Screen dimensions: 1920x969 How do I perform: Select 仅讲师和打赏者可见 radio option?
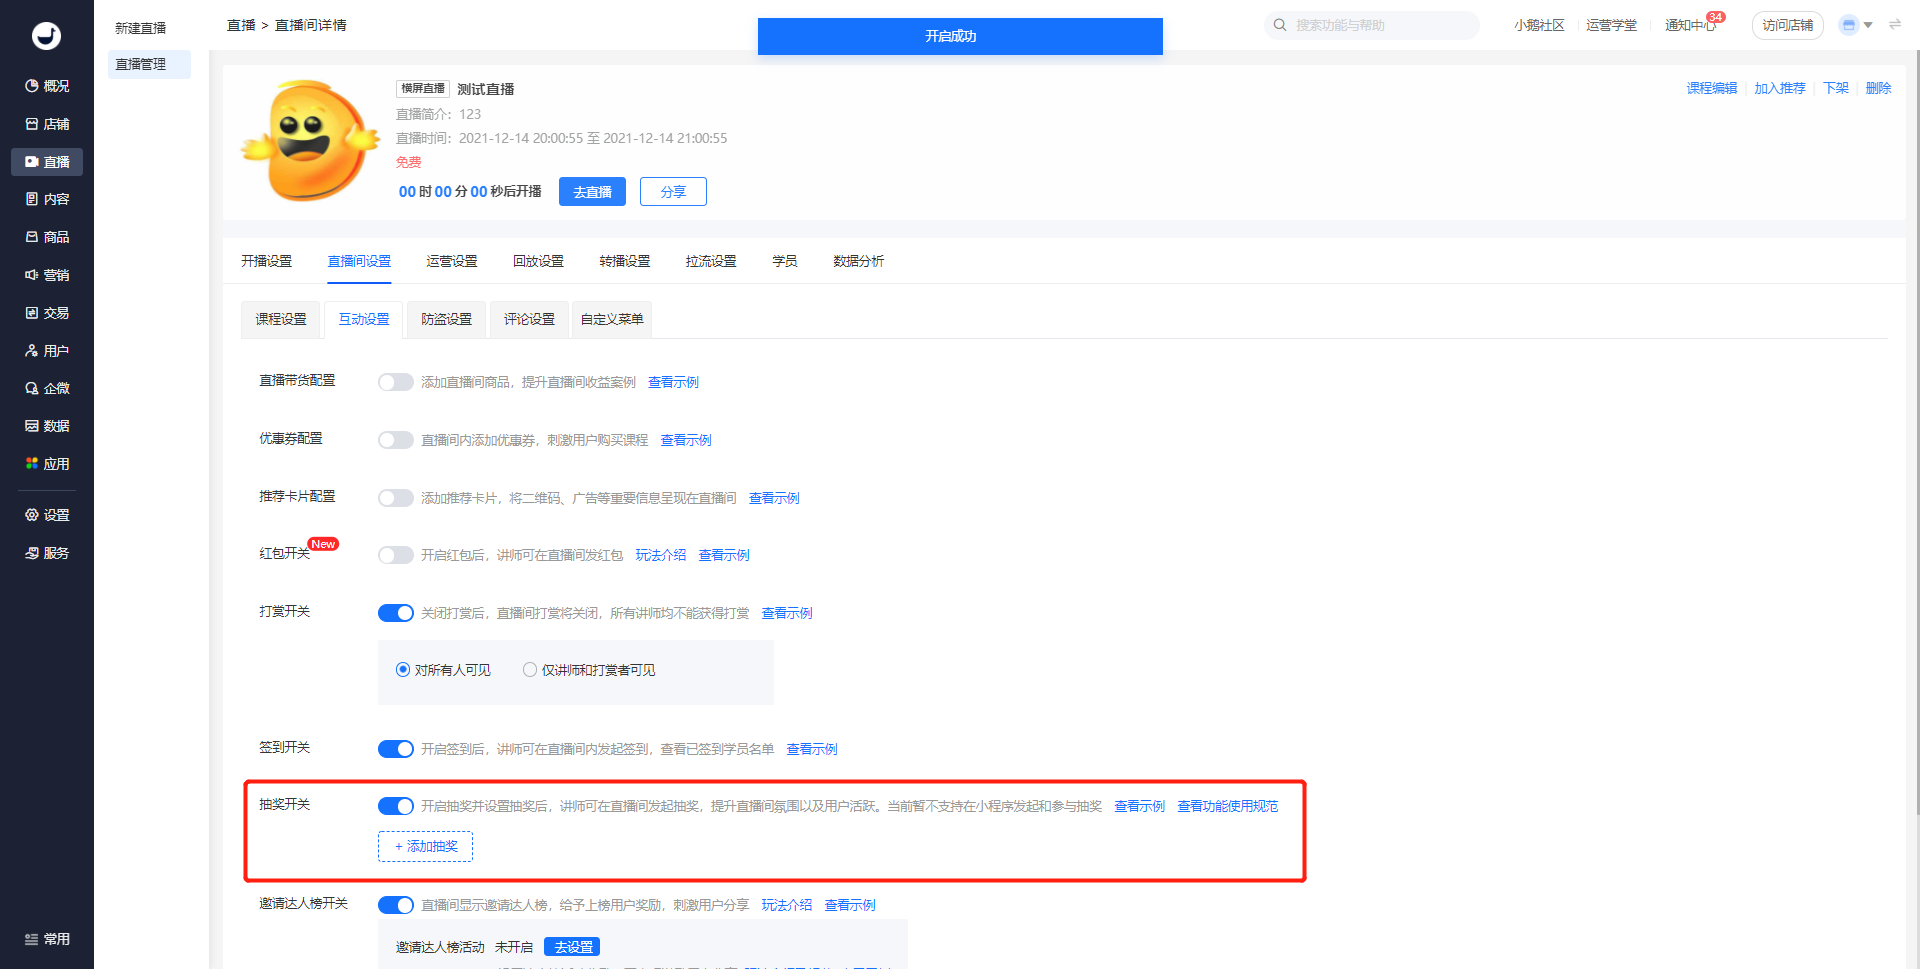(530, 670)
